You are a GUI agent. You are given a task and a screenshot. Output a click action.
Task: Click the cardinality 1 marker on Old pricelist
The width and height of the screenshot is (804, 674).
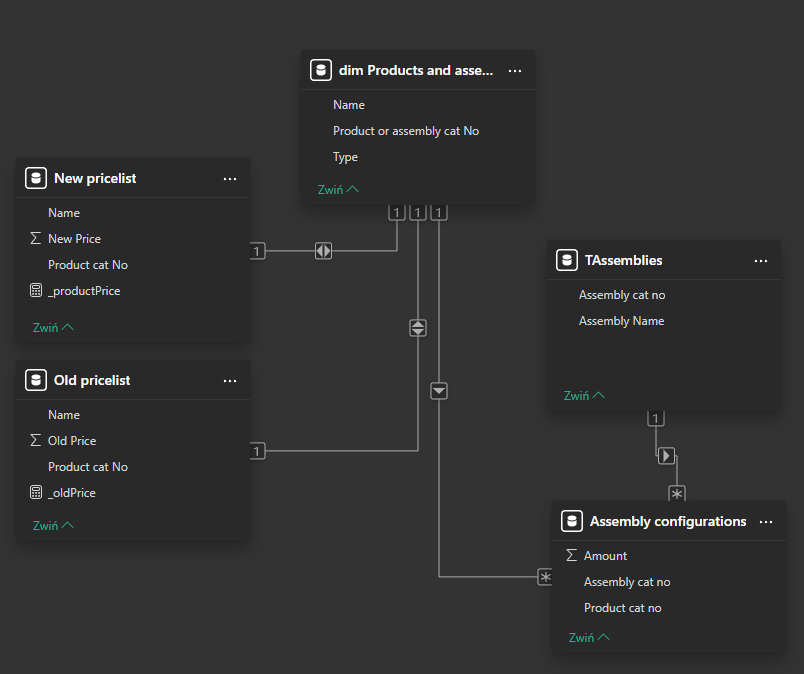[257, 451]
